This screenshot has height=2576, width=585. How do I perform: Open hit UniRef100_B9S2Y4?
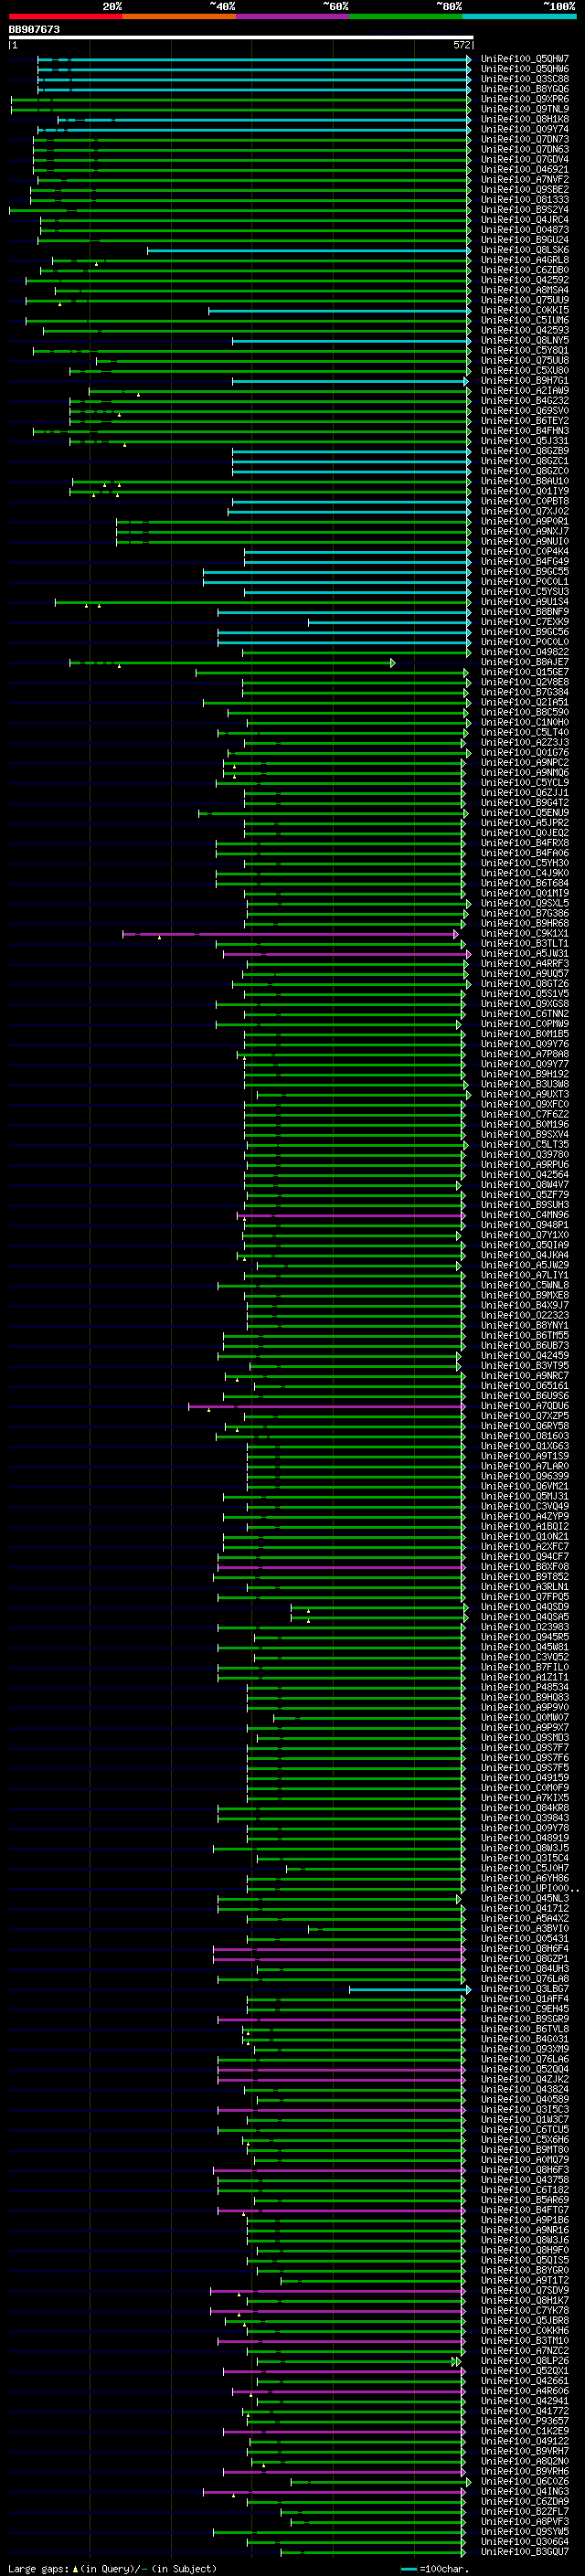pyautogui.click(x=525, y=210)
